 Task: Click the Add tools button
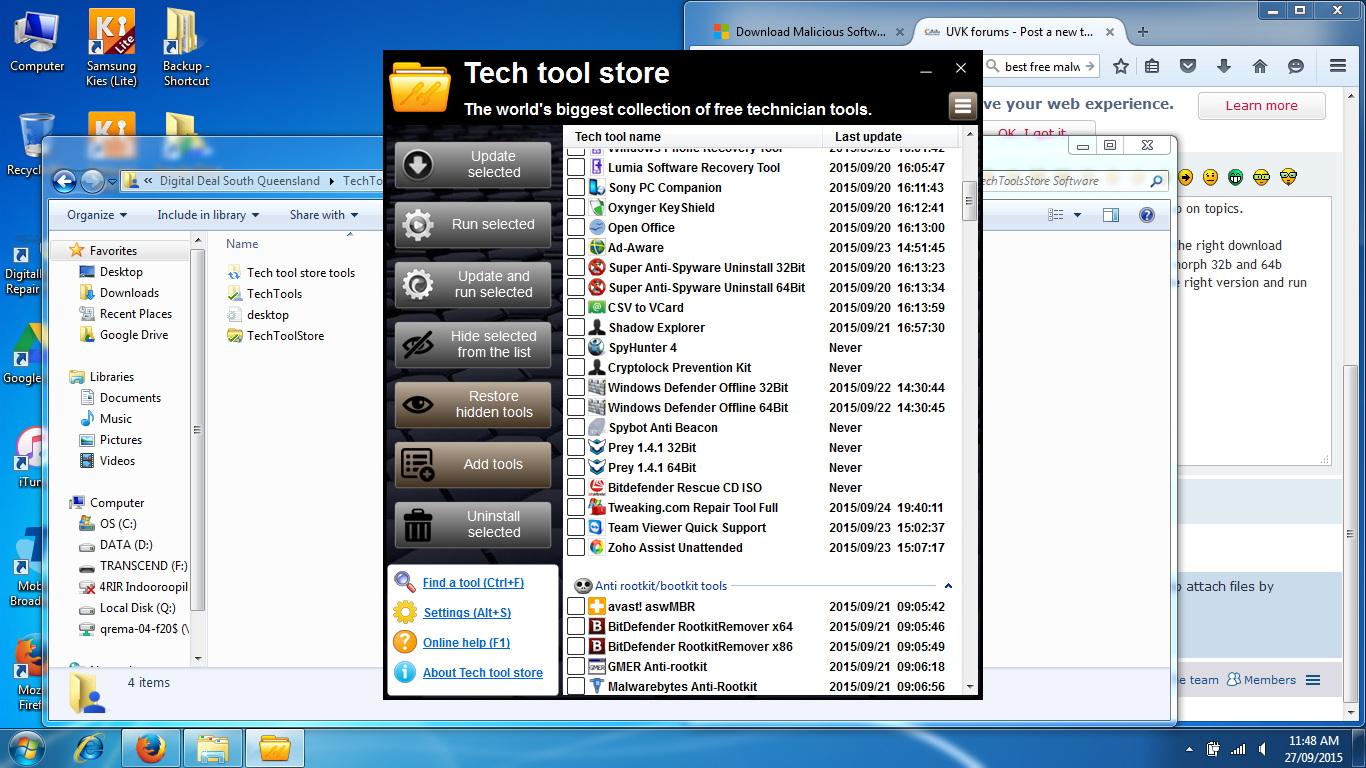(473, 465)
